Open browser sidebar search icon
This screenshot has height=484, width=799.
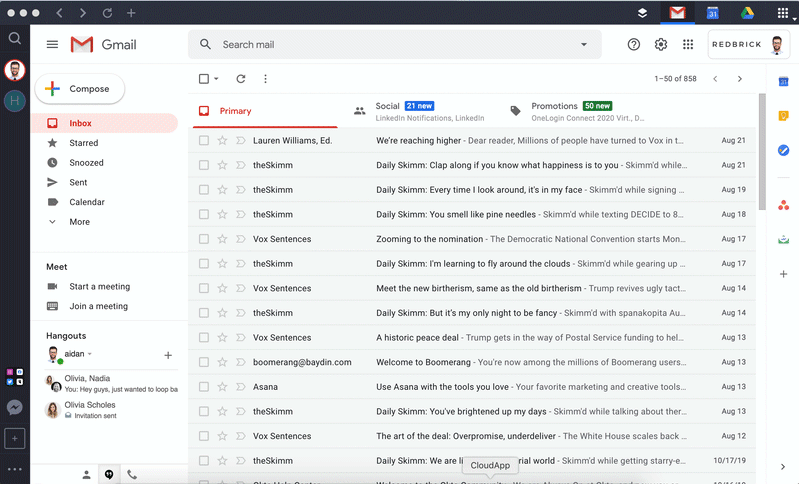tap(15, 38)
